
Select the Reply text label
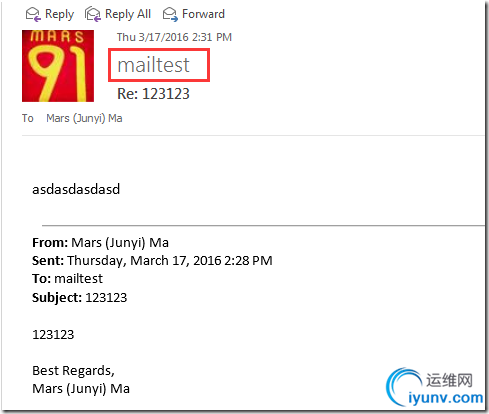[x=59, y=14]
